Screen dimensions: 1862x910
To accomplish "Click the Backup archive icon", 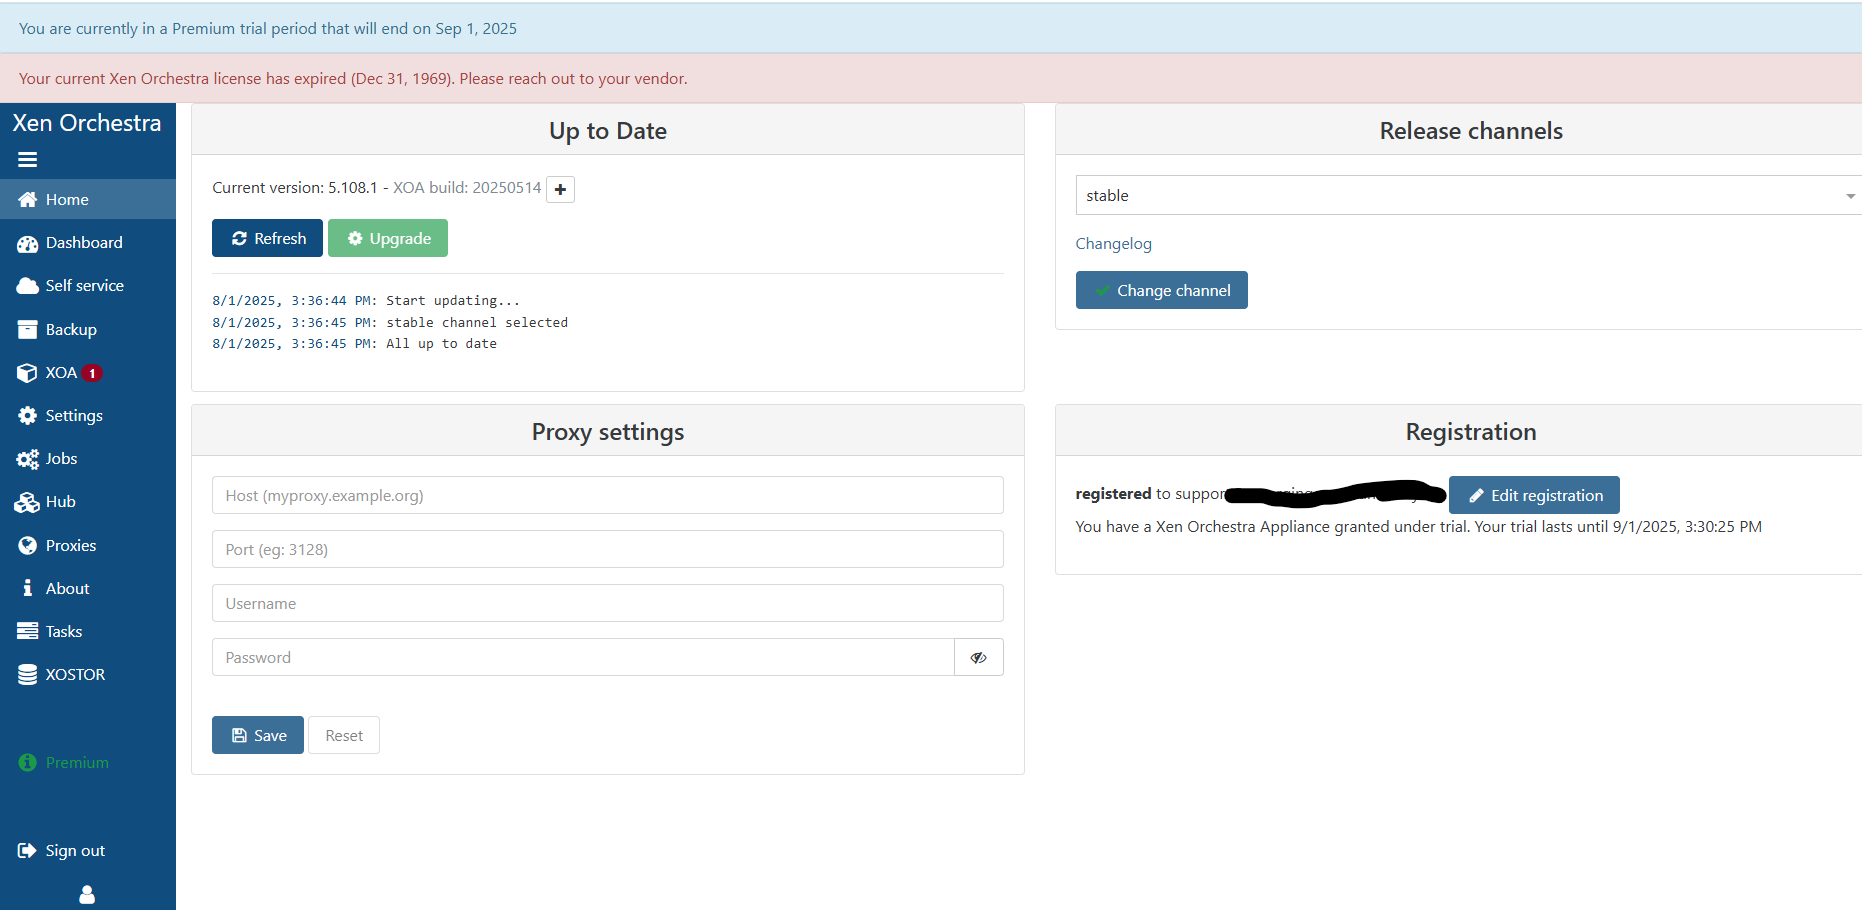I will pos(27,330).
